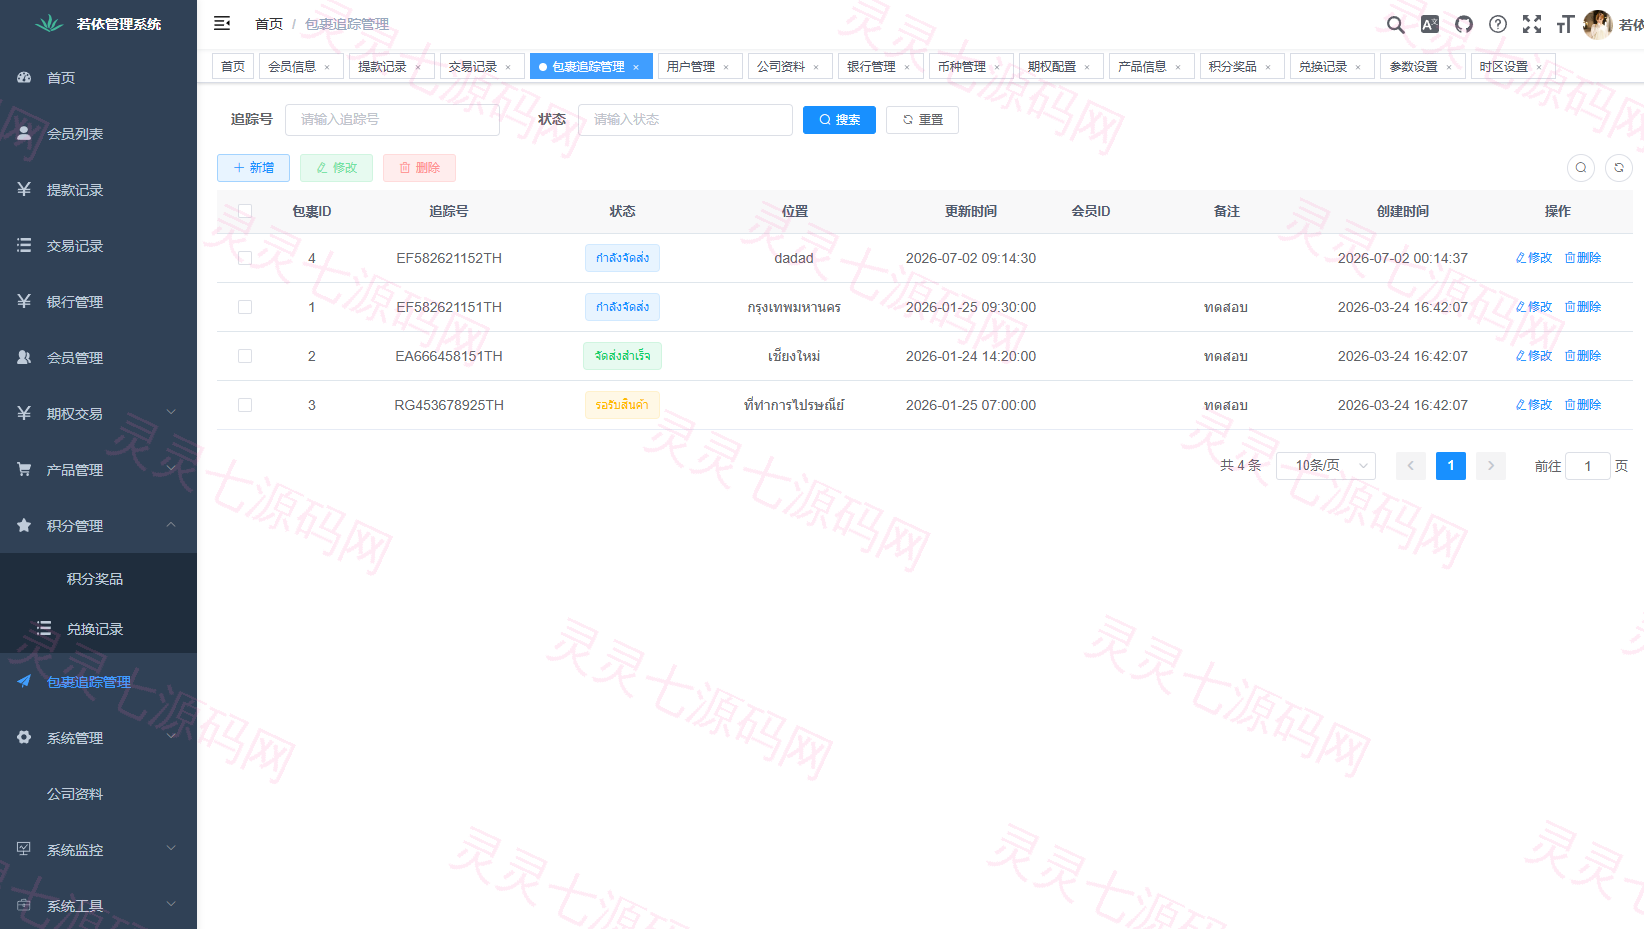Select page 1 in pagination
The height and width of the screenshot is (929, 1644).
[1451, 466]
